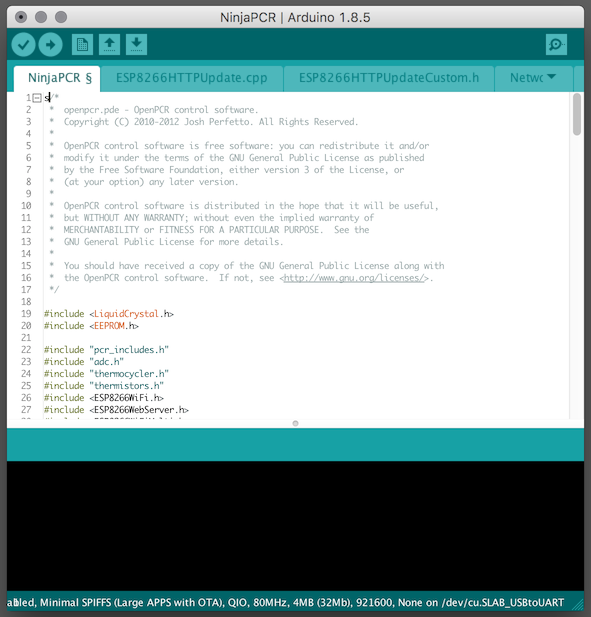Click the black console output area
Image resolution: width=591 pixels, height=617 pixels.
point(295,526)
